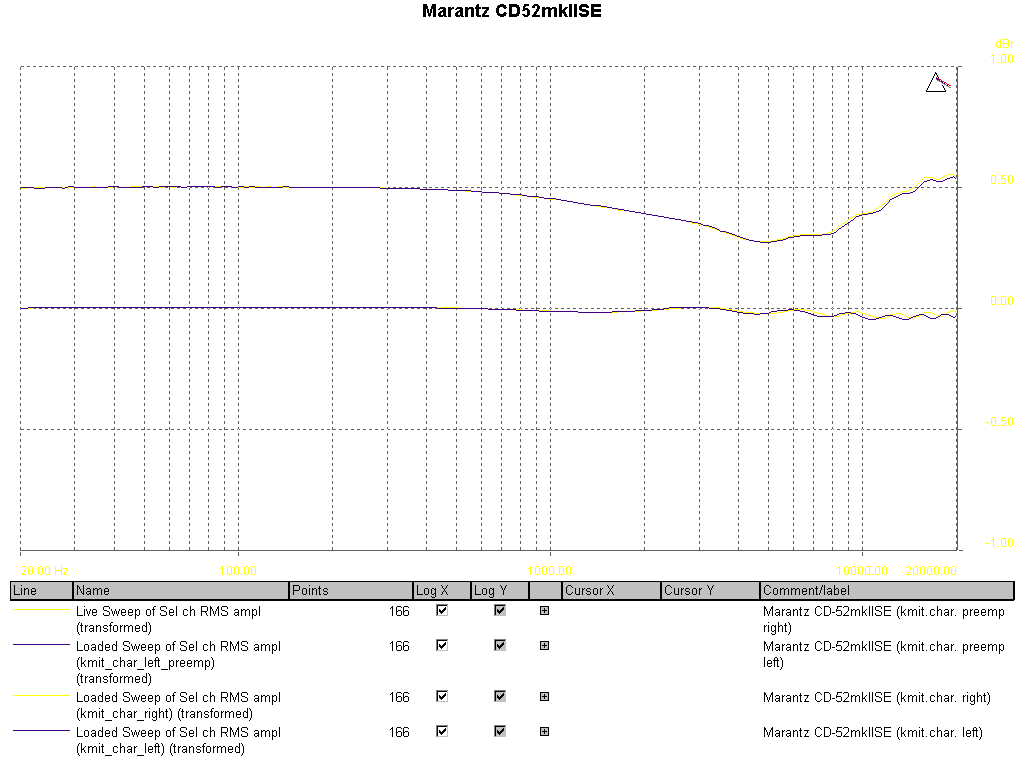1025x769 pixels.
Task: Click the chart title Marantz CD52mkIISE
Action: (512, 11)
